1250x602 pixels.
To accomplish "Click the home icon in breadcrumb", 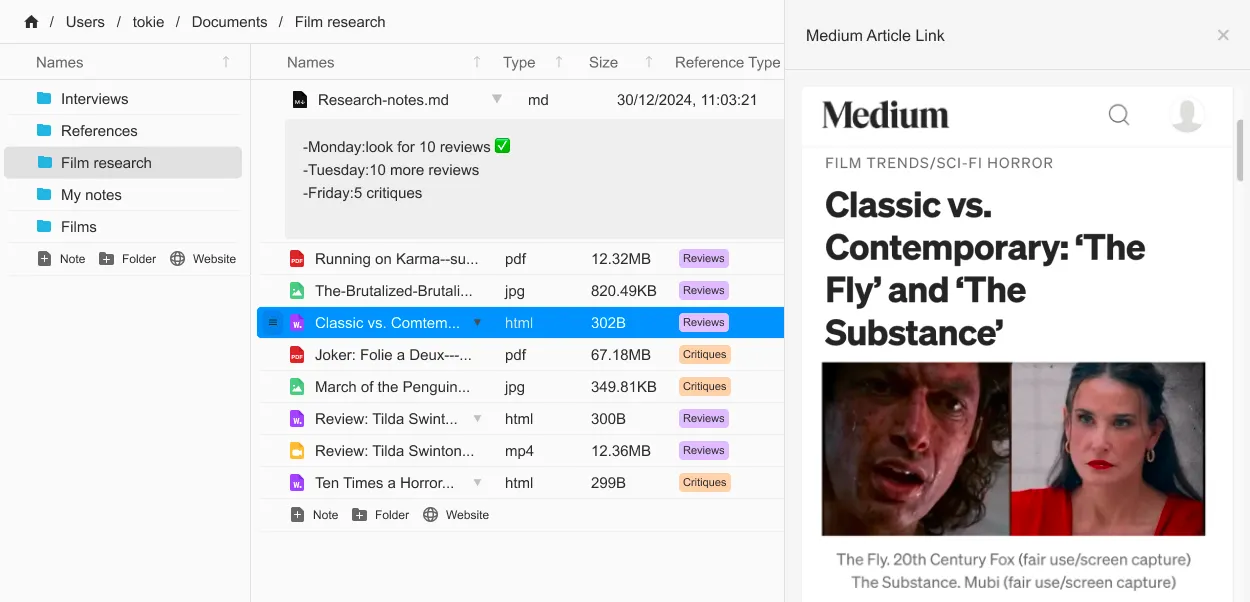I will tap(31, 22).
